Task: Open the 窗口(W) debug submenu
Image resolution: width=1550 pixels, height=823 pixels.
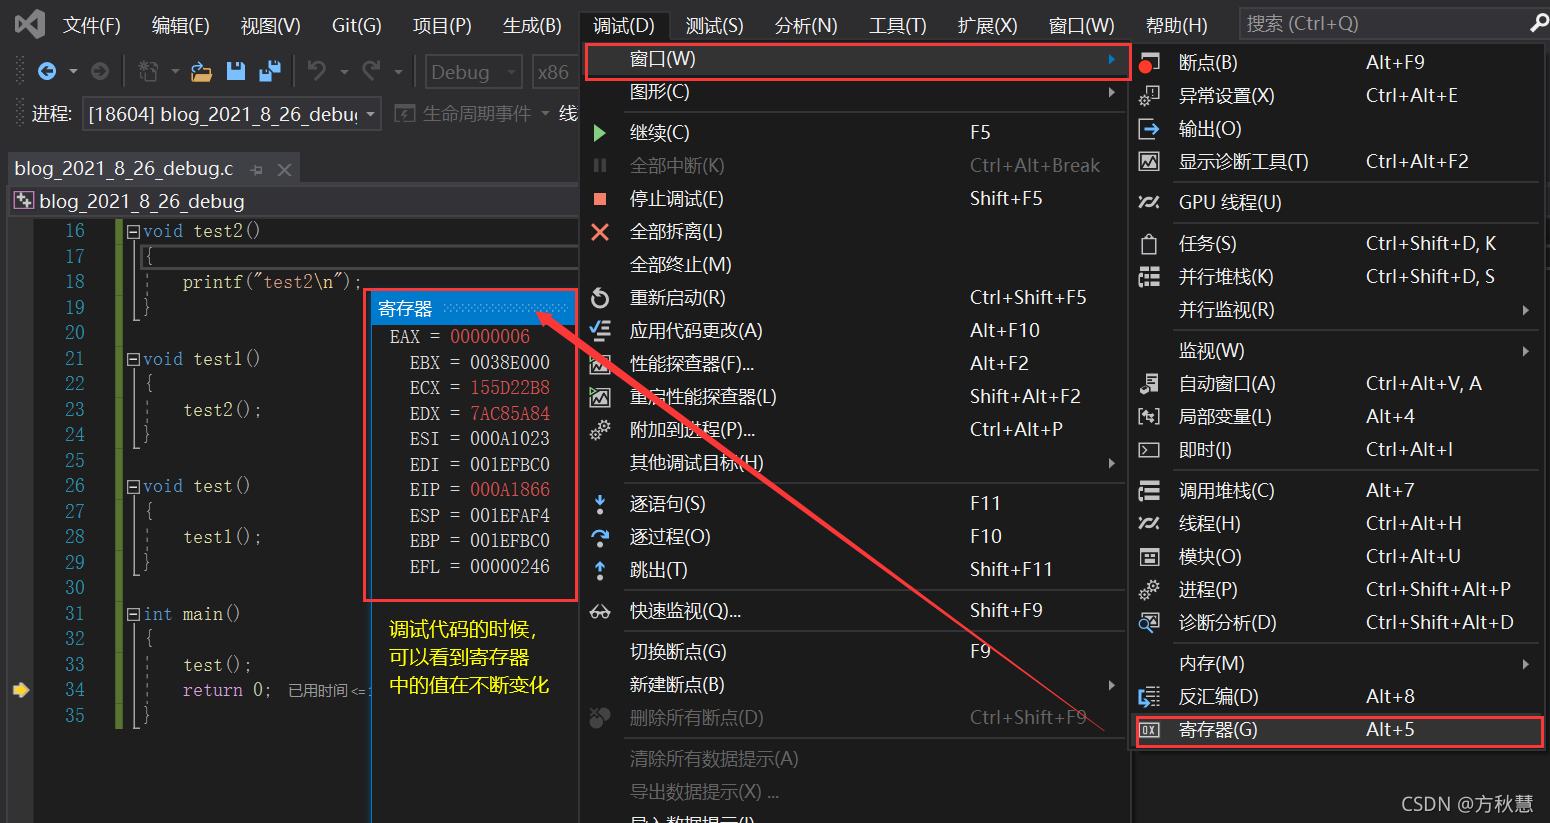Action: (x=857, y=60)
